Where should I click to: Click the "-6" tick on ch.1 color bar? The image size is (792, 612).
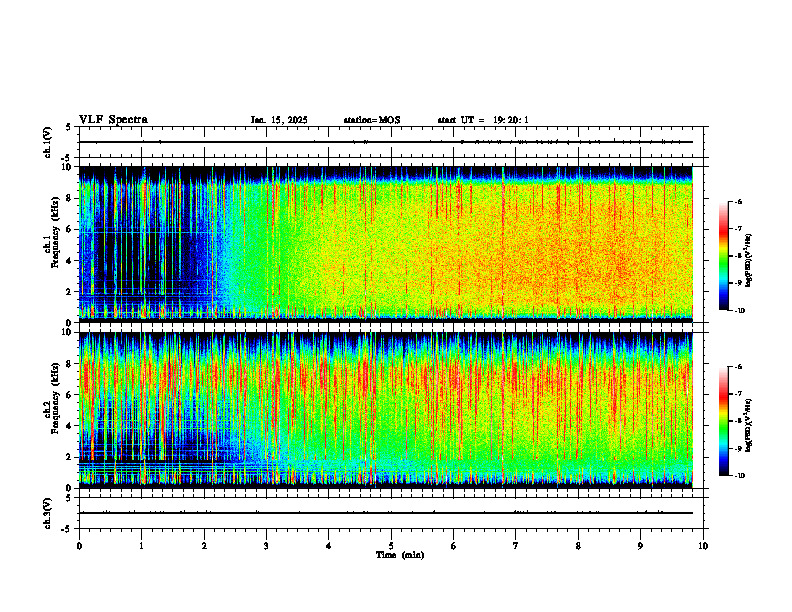point(738,201)
